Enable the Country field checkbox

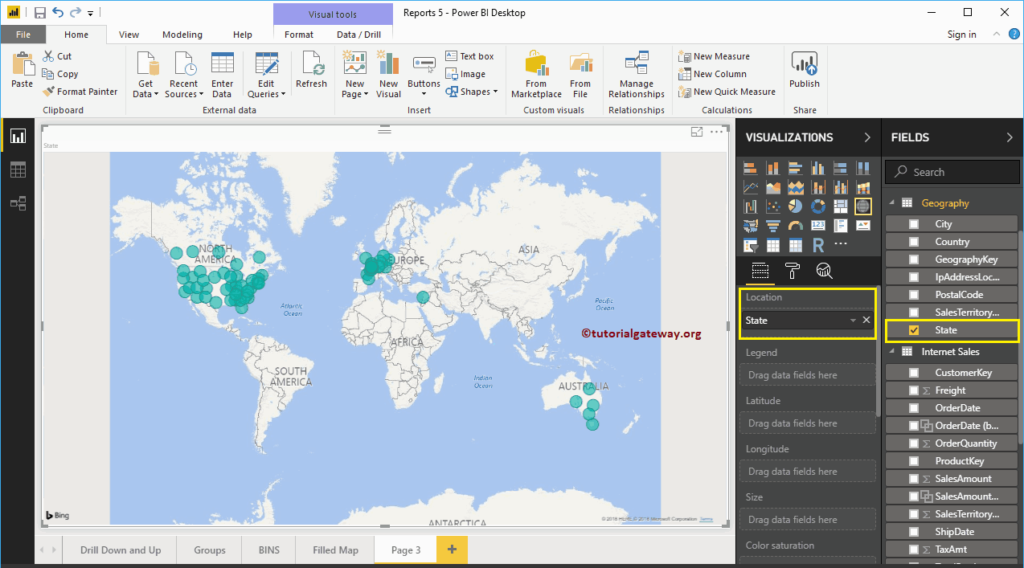(914, 242)
